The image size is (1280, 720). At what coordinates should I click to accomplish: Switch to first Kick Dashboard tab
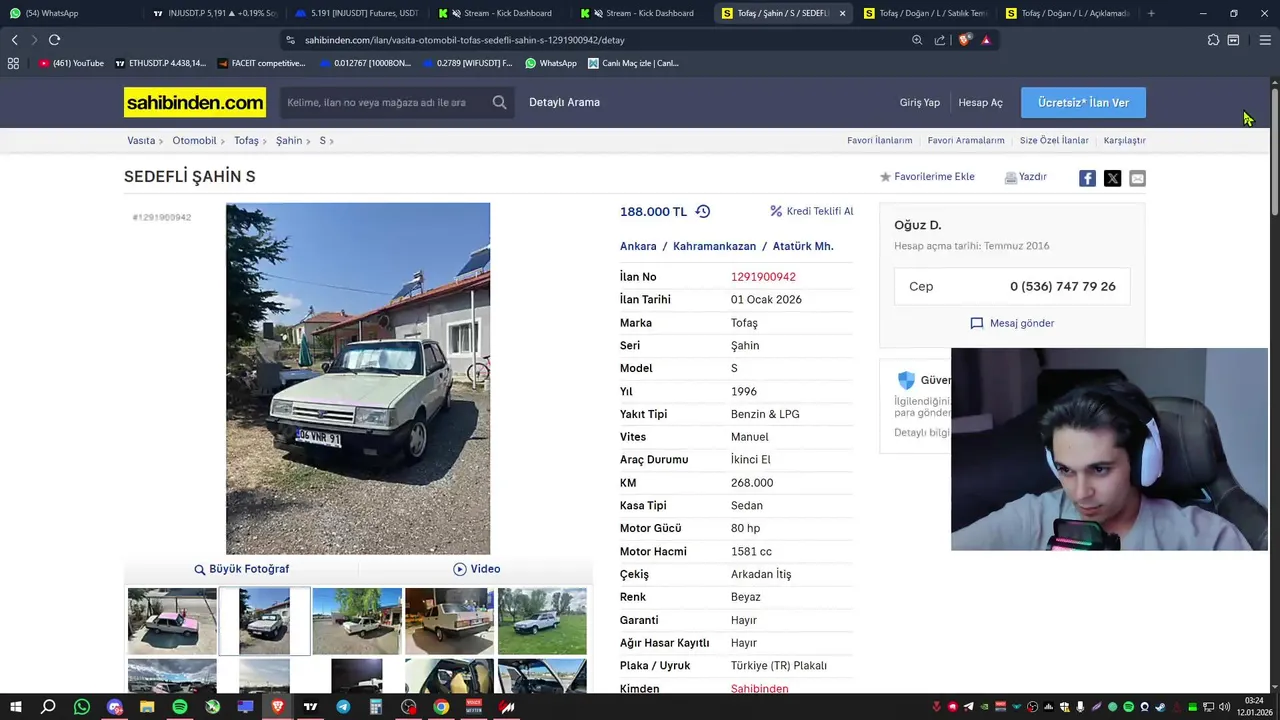point(498,13)
